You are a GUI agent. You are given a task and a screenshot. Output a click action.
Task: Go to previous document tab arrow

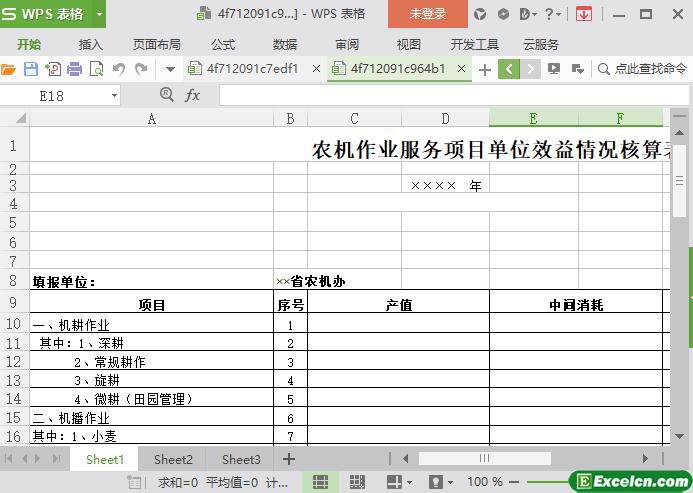pyautogui.click(x=509, y=69)
